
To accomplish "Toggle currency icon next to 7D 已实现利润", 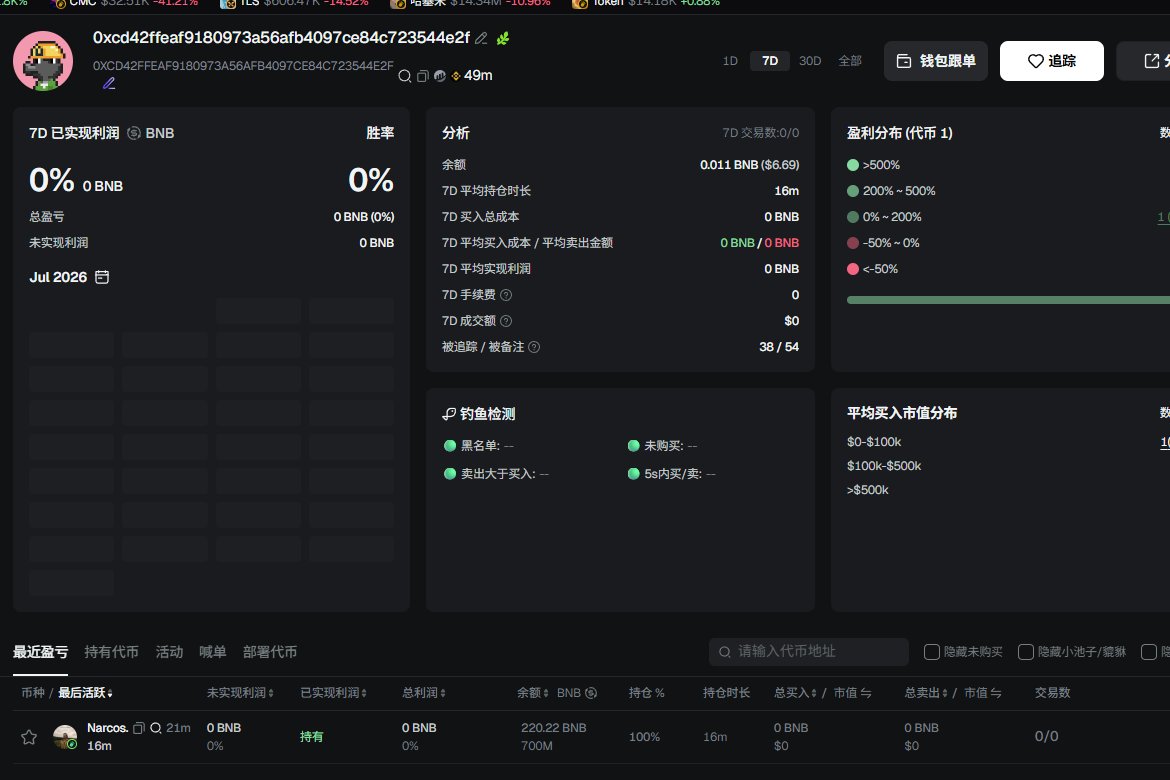I will pyautogui.click(x=134, y=133).
